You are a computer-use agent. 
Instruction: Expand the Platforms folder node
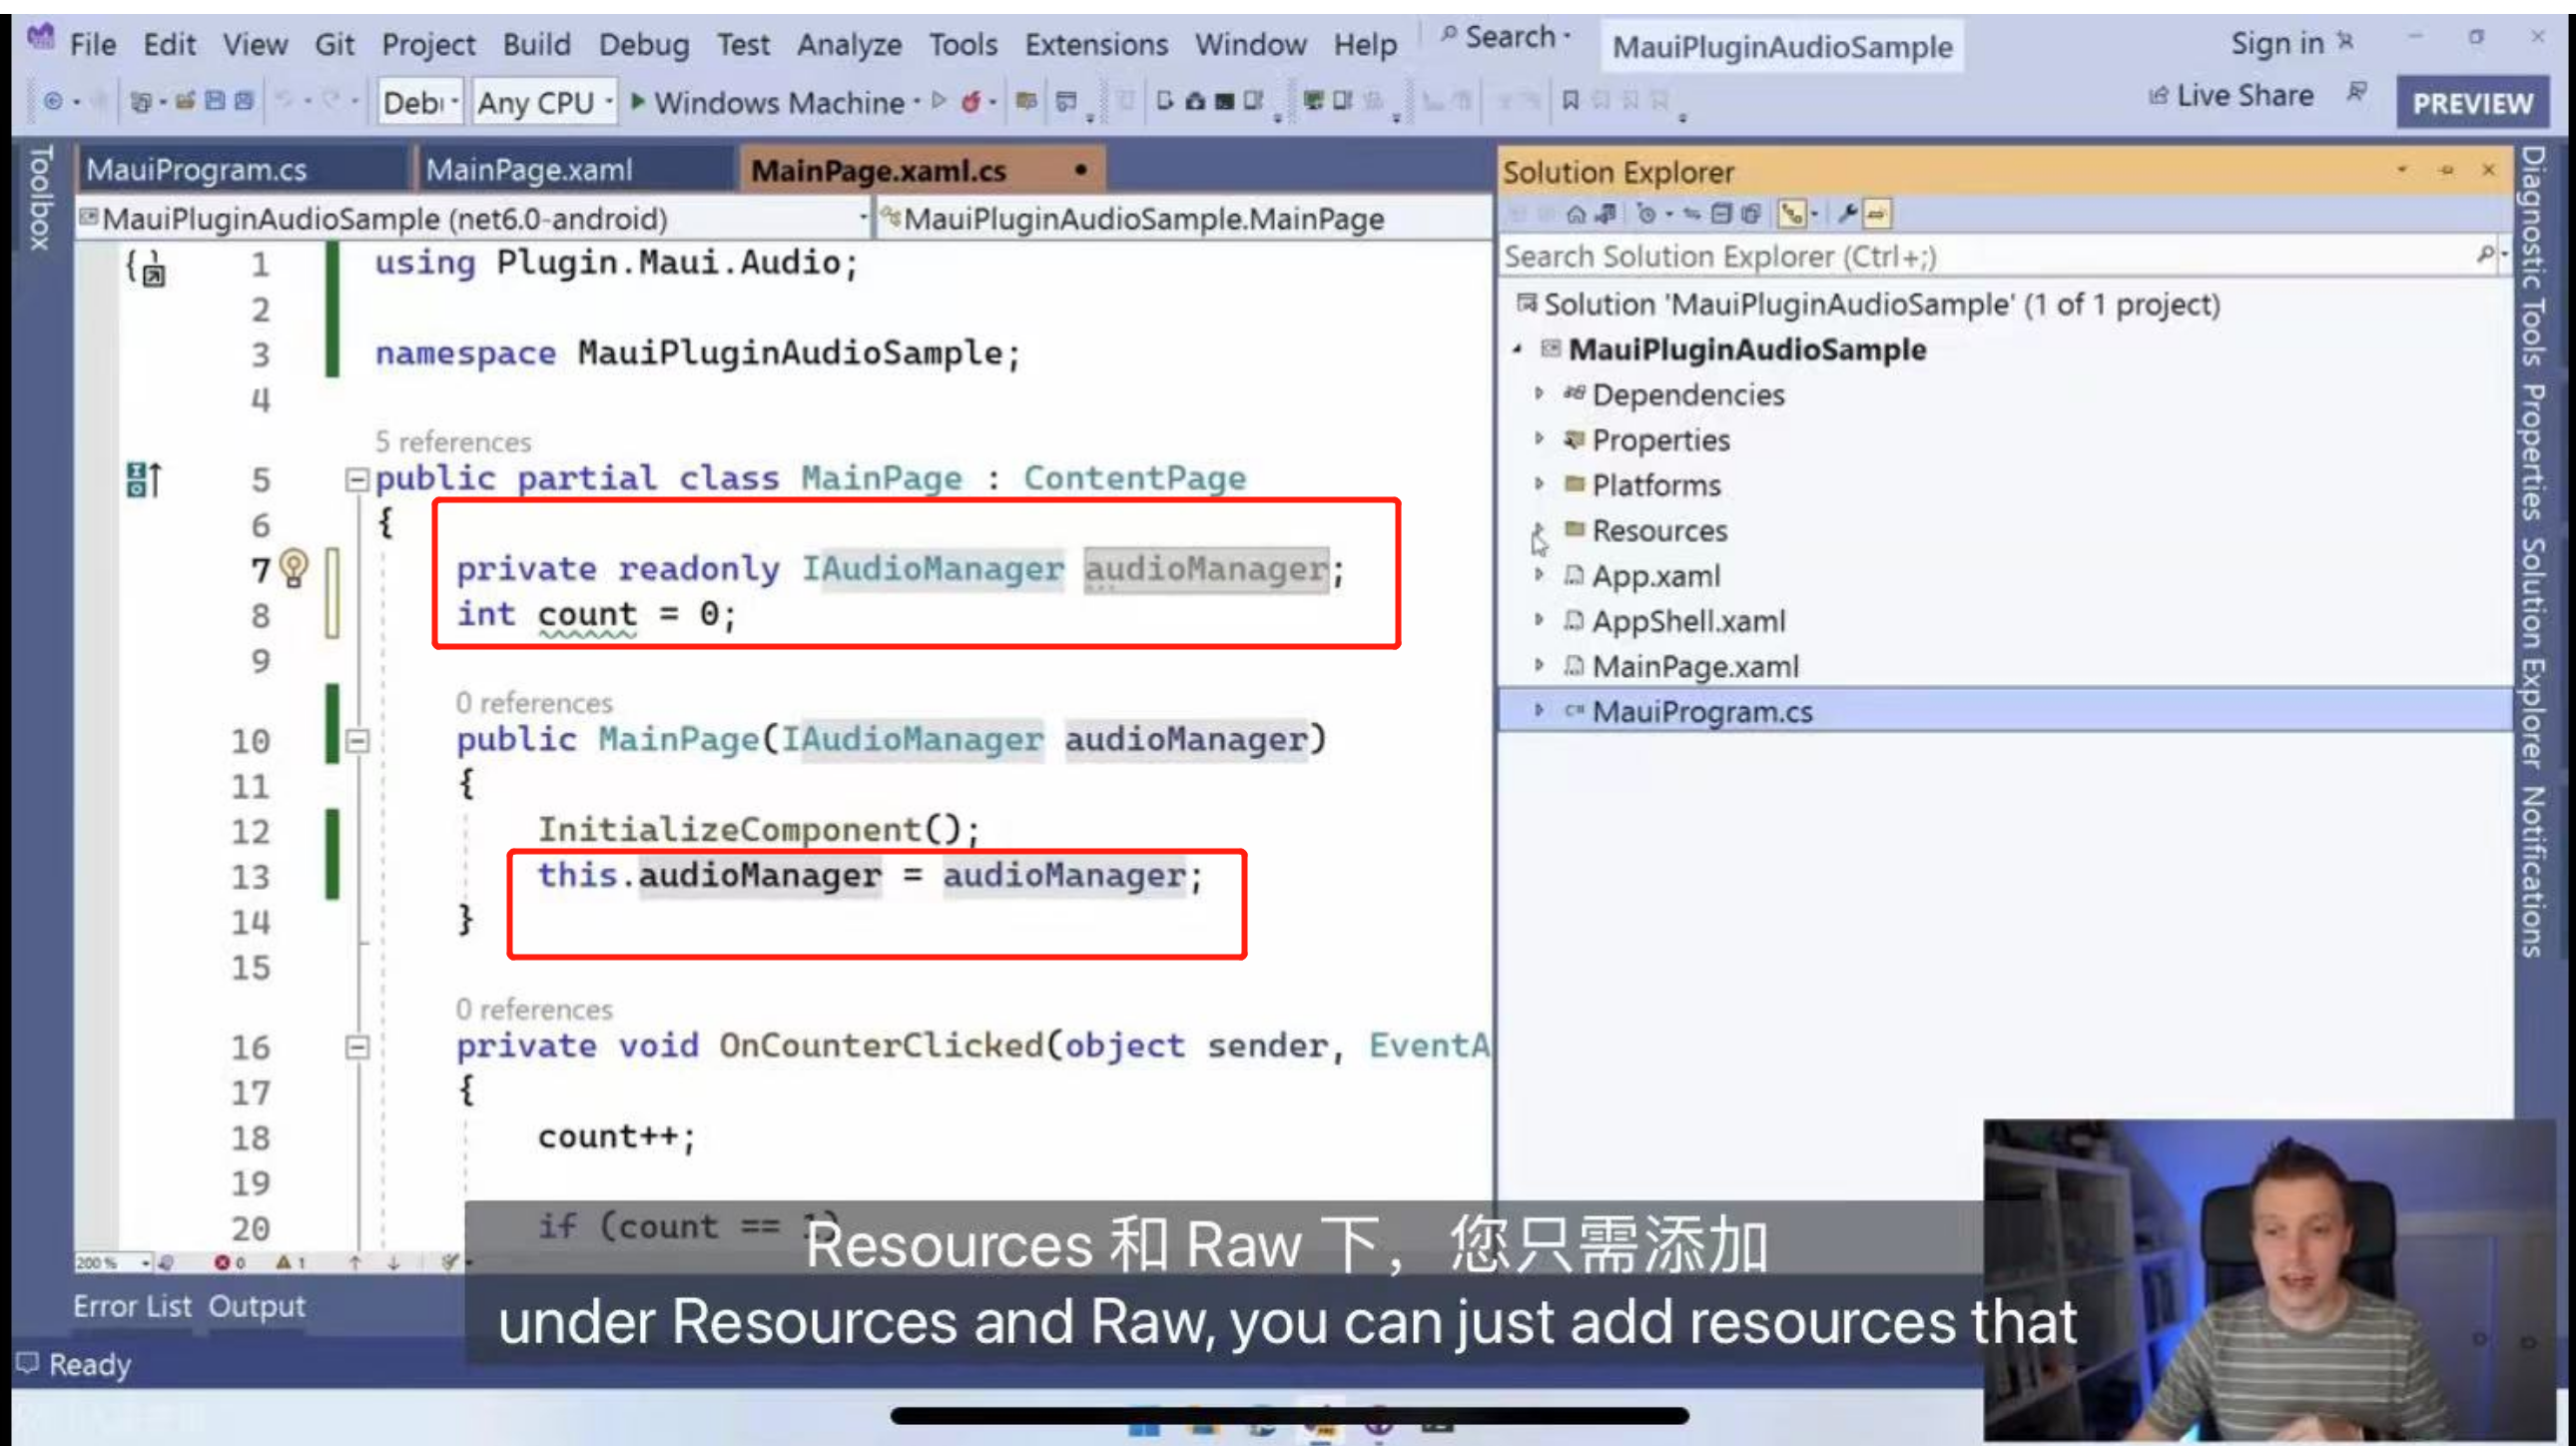(x=1539, y=484)
